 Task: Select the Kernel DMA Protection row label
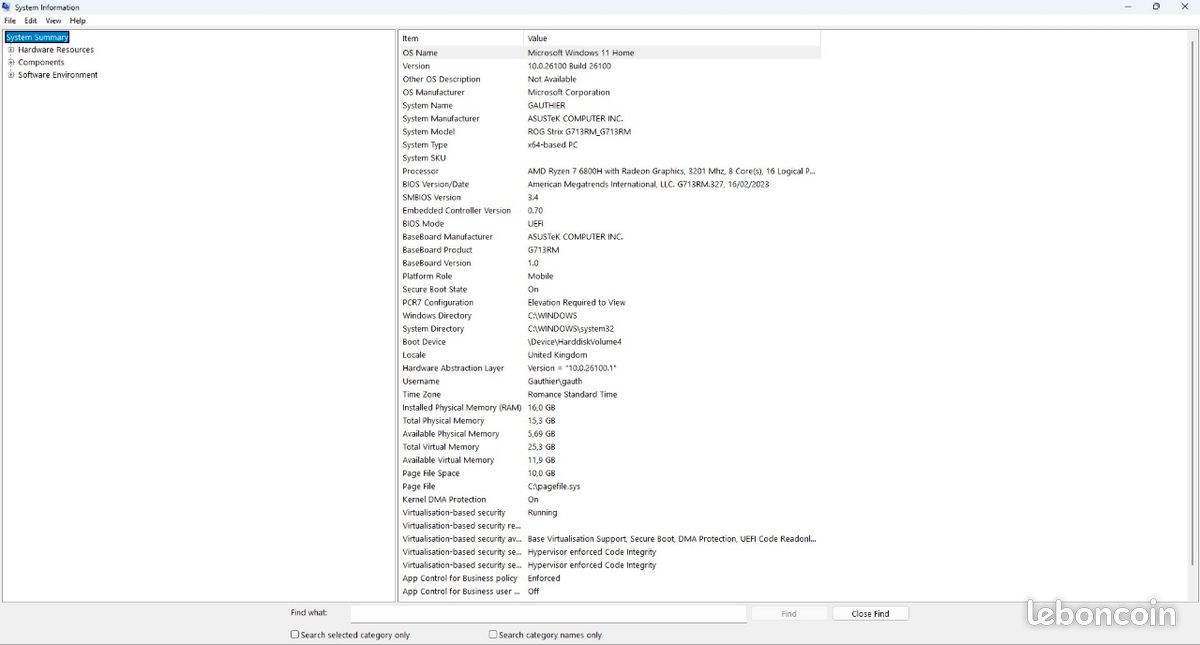pyautogui.click(x=444, y=499)
